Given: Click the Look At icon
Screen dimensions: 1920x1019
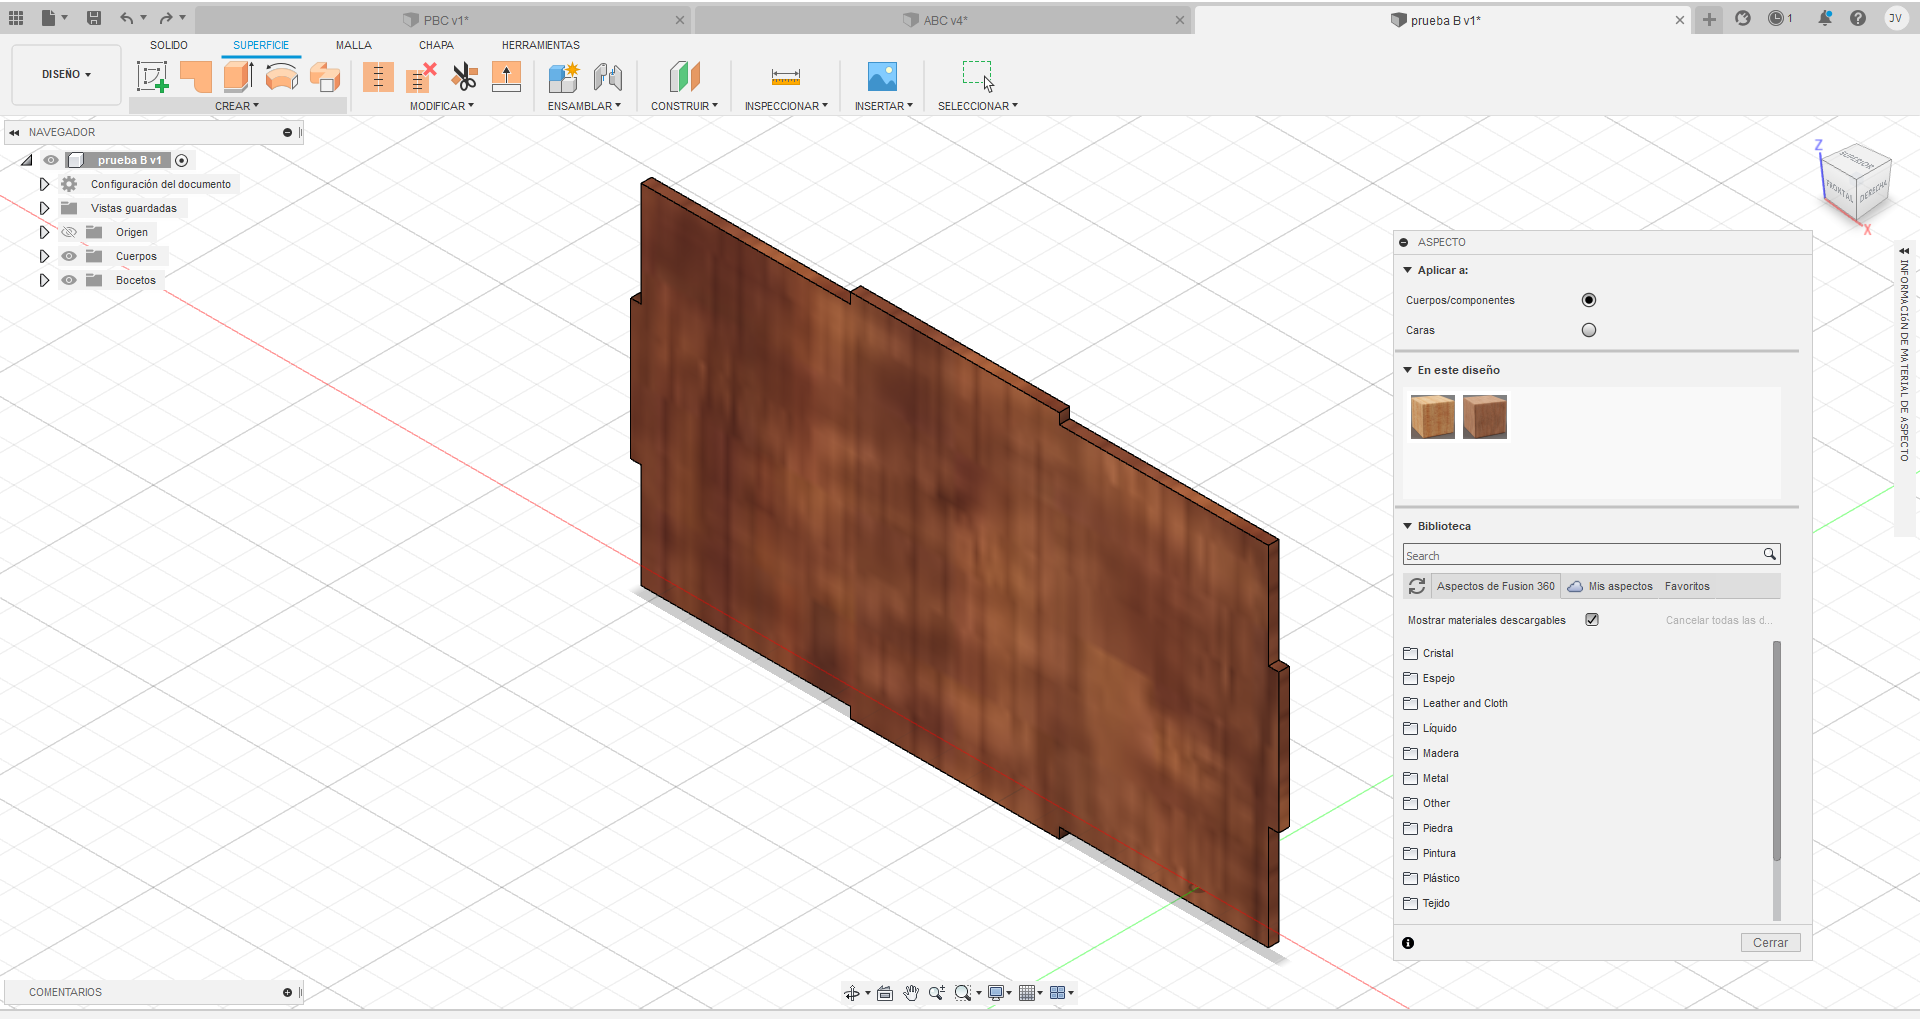Looking at the screenshot, I should [885, 993].
